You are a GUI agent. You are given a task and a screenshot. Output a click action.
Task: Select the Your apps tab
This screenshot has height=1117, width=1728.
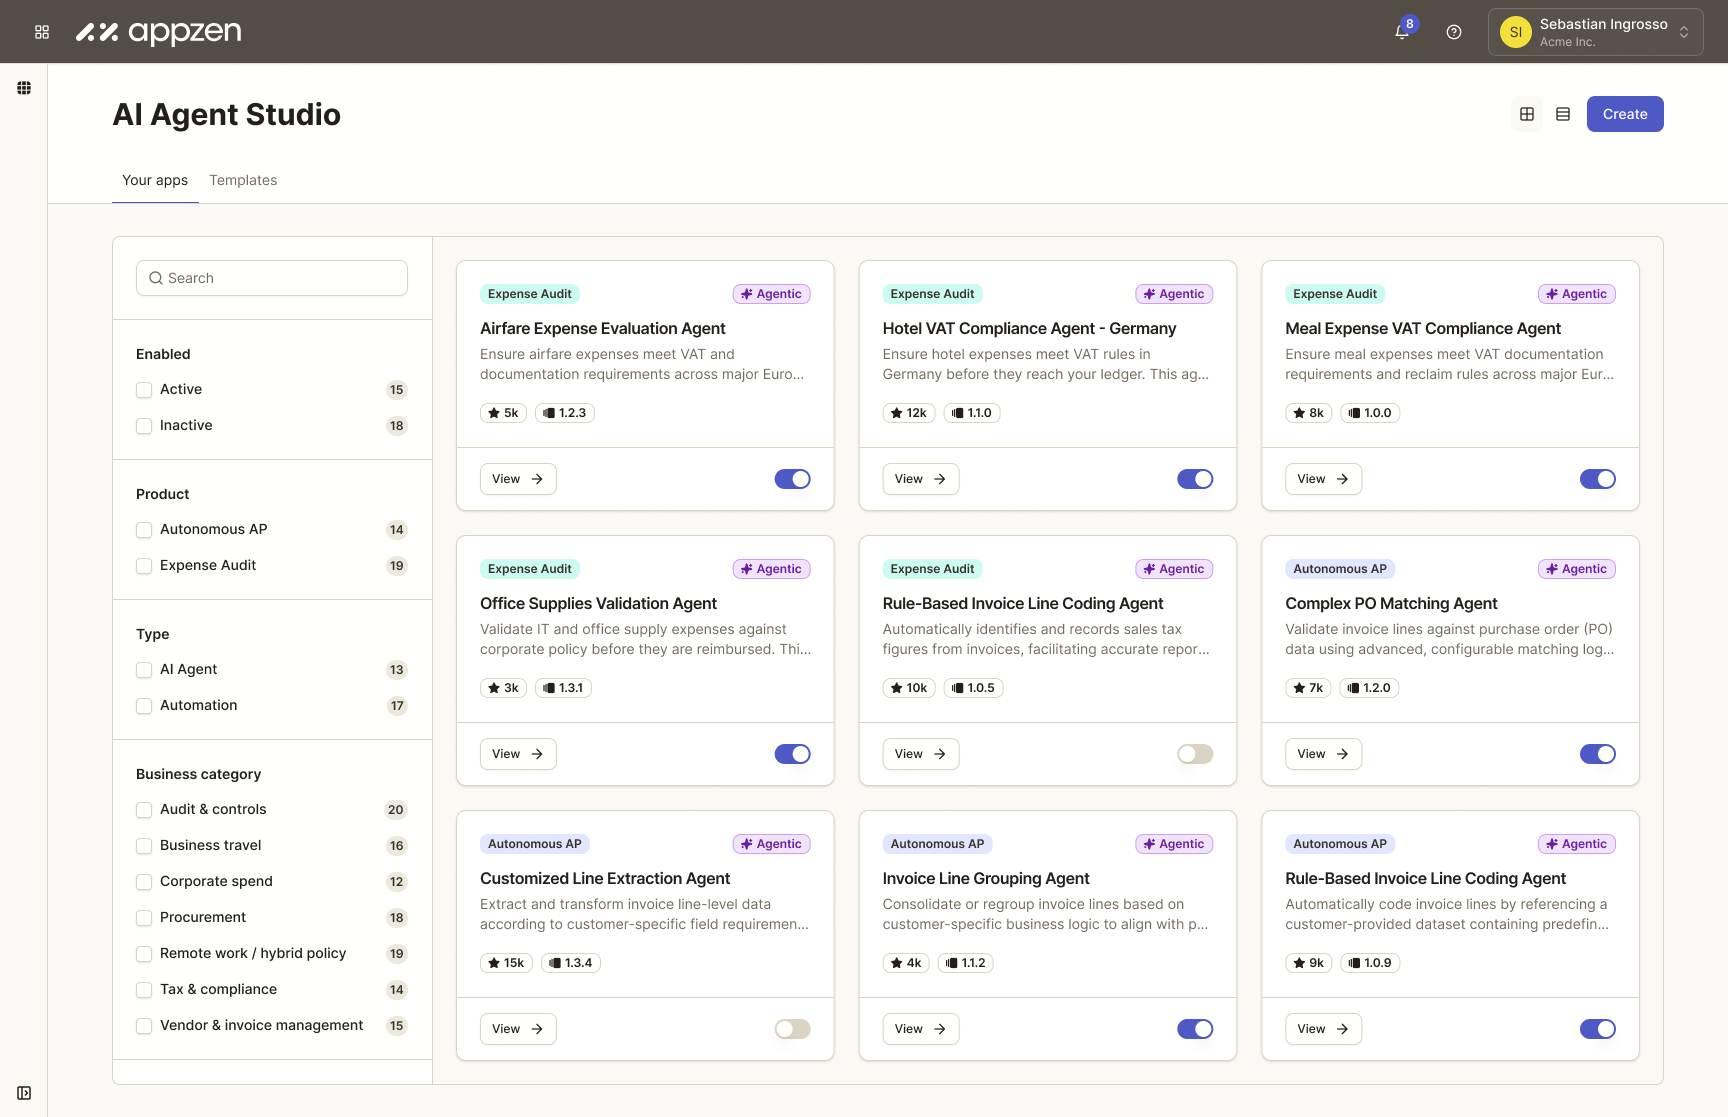pyautogui.click(x=155, y=180)
